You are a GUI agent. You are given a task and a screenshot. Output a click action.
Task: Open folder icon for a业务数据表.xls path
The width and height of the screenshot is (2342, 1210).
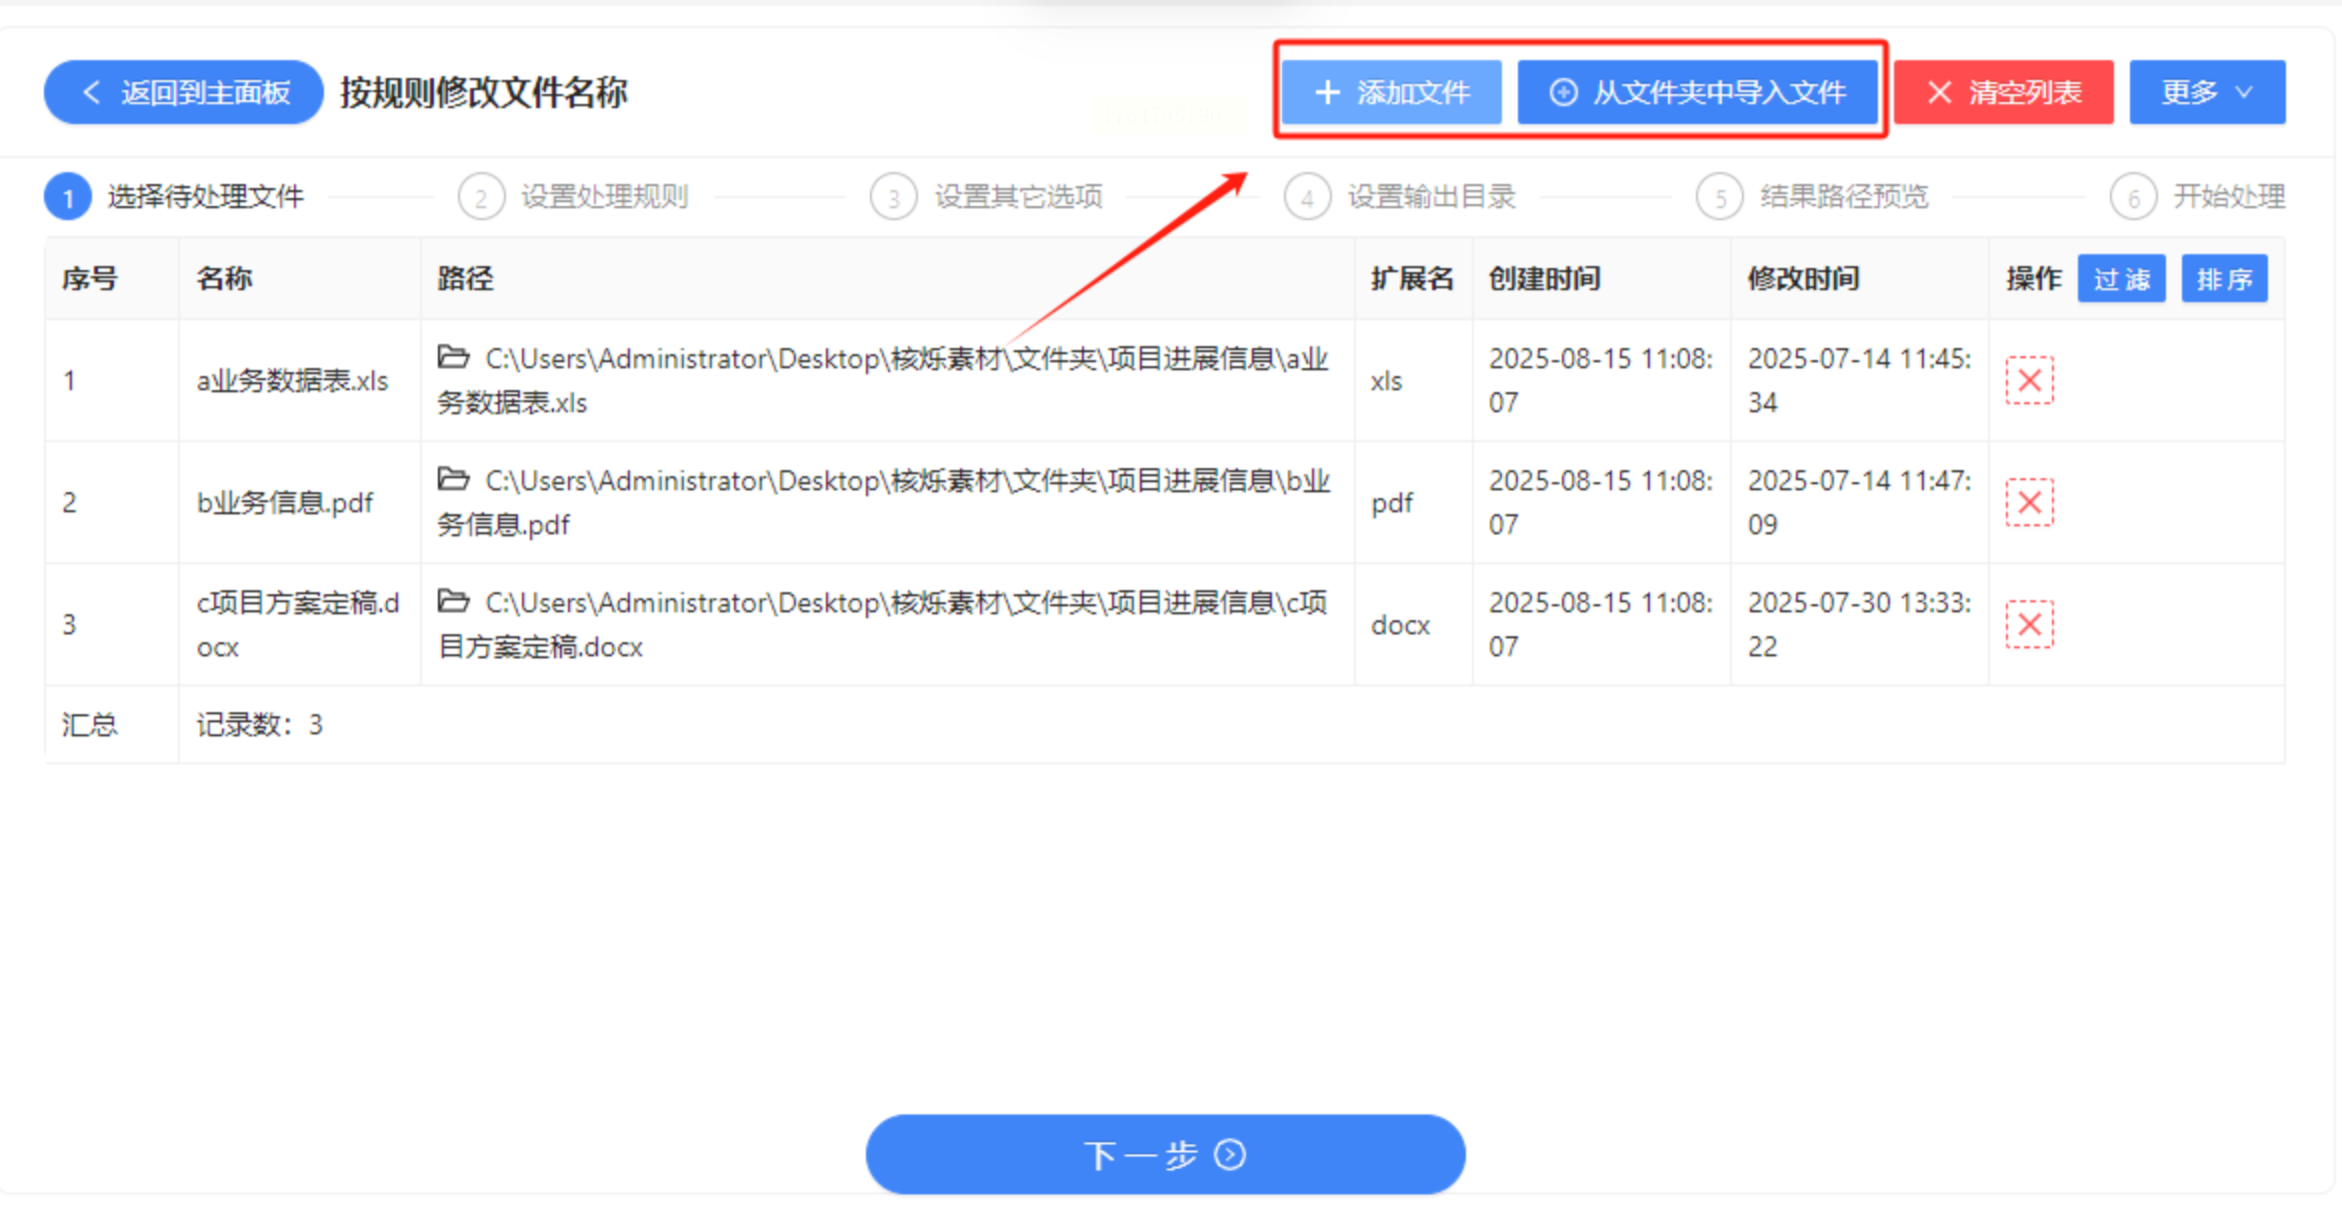tap(454, 357)
